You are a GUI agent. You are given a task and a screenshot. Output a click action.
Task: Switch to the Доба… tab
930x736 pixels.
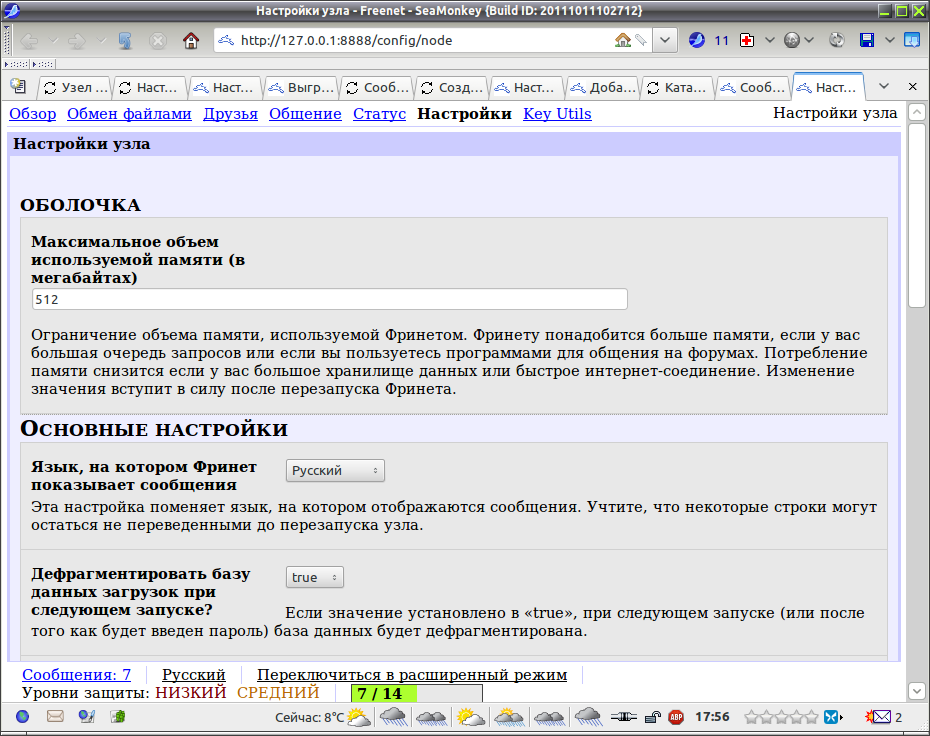[x=603, y=88]
